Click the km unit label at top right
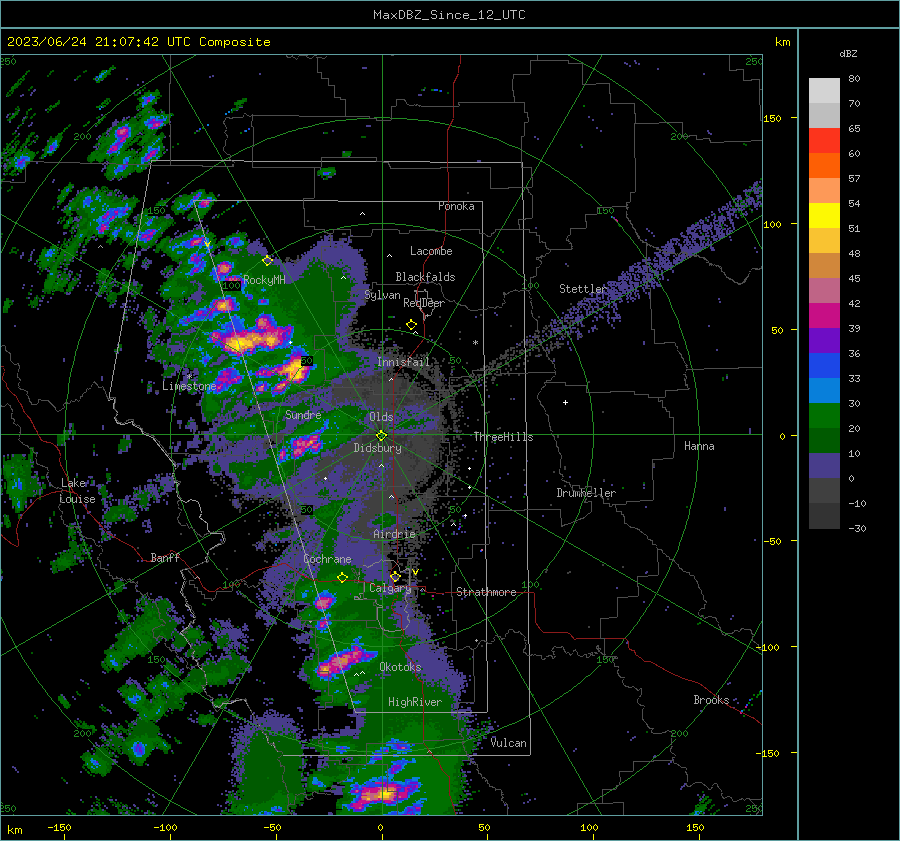Image resolution: width=900 pixels, height=841 pixels. tap(782, 42)
